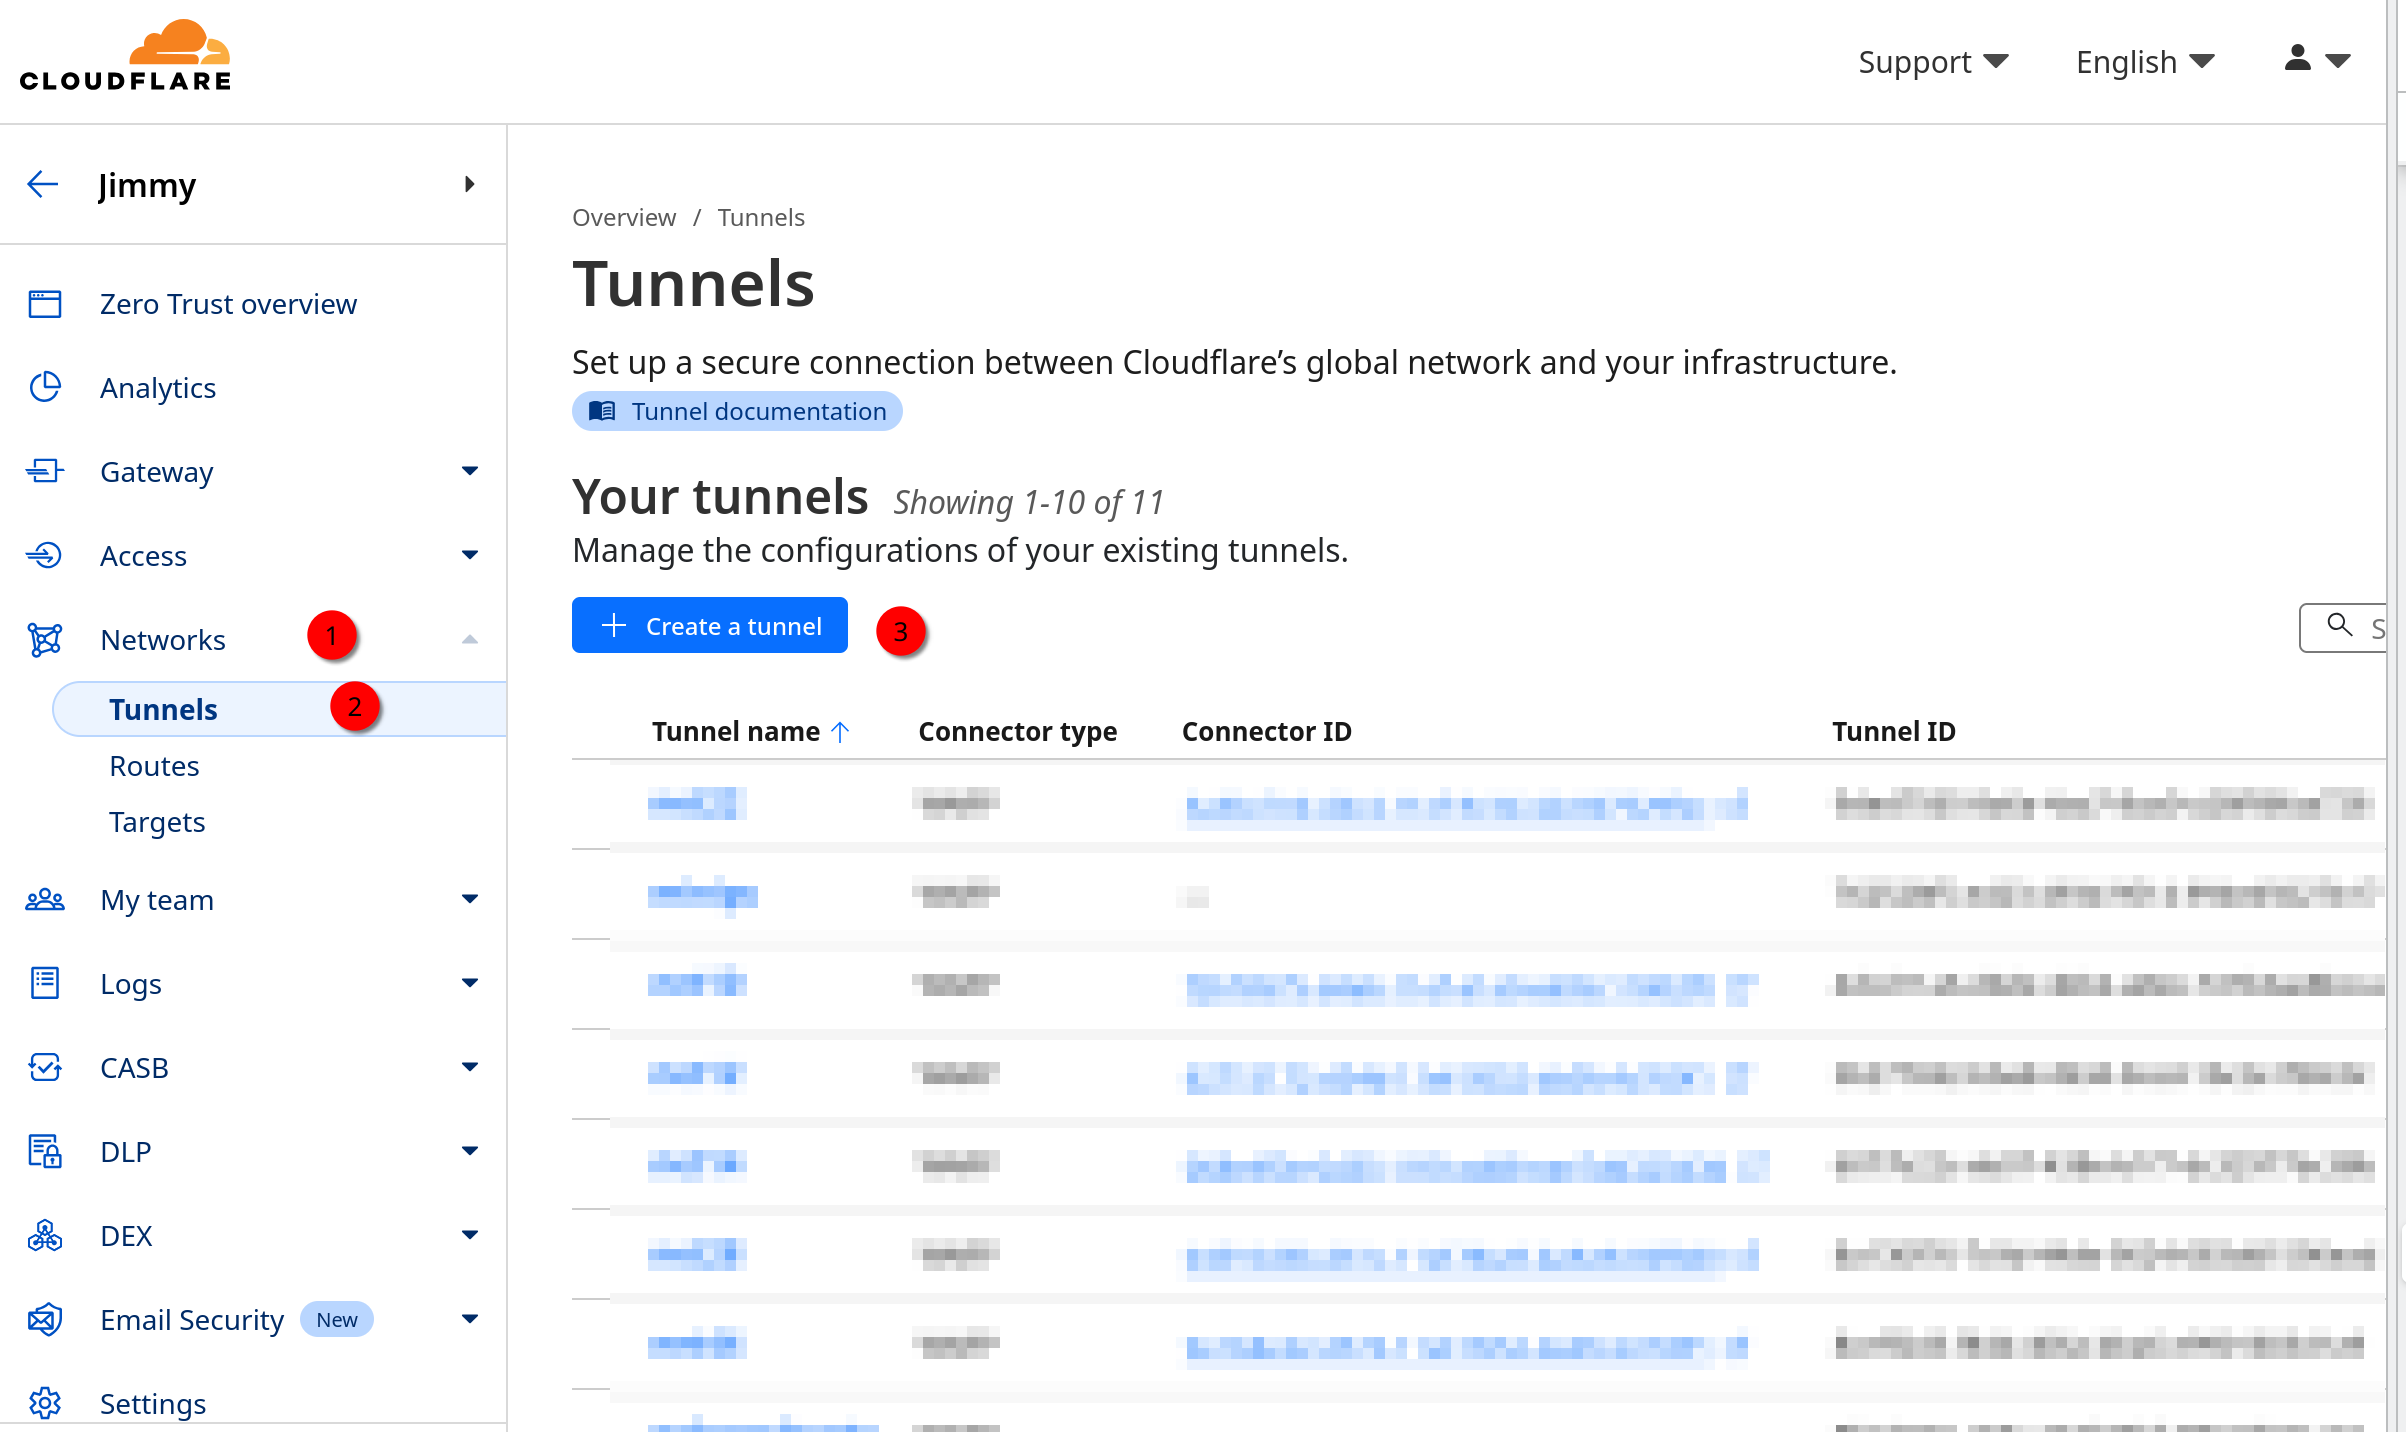Open the Settings menu item

[x=153, y=1404]
